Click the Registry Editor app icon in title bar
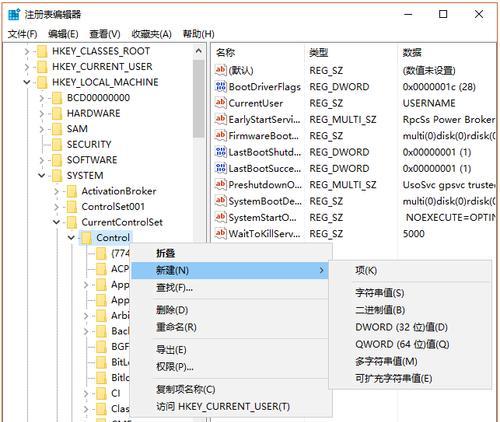 pos(14,14)
